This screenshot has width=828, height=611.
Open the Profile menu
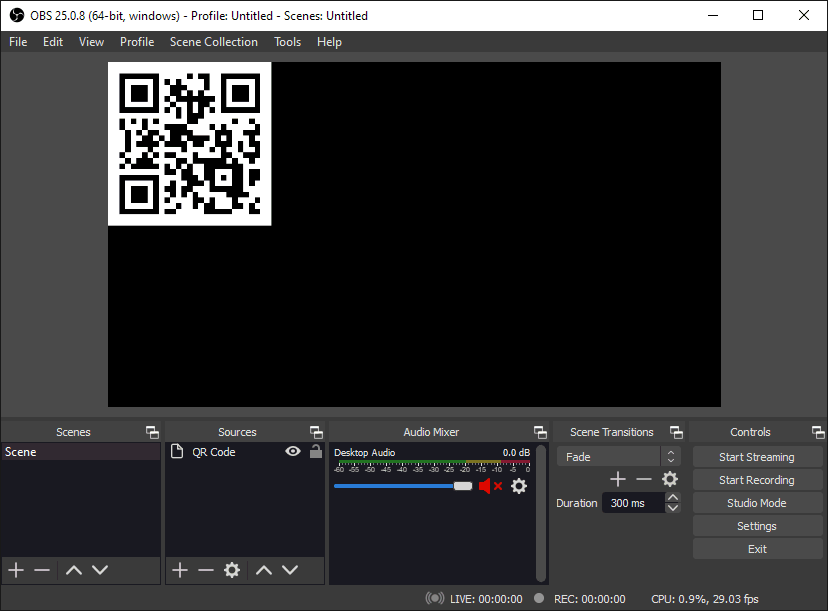pos(137,42)
